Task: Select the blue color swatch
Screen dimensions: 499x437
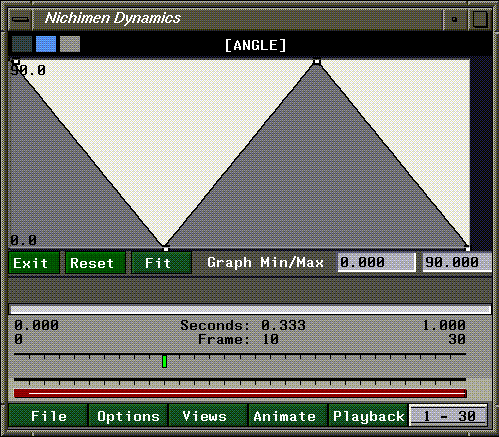Action: (x=46, y=44)
